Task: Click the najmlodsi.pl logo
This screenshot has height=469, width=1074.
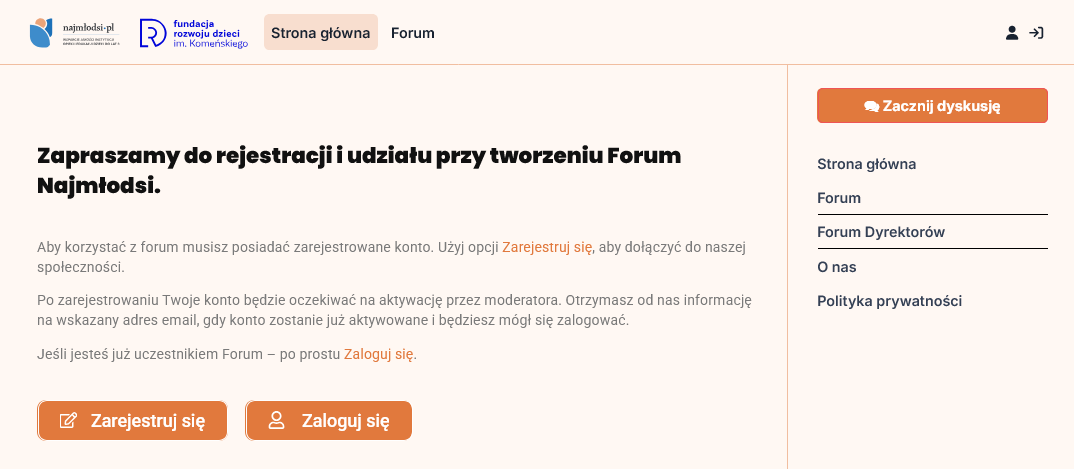Action: pyautogui.click(x=73, y=33)
